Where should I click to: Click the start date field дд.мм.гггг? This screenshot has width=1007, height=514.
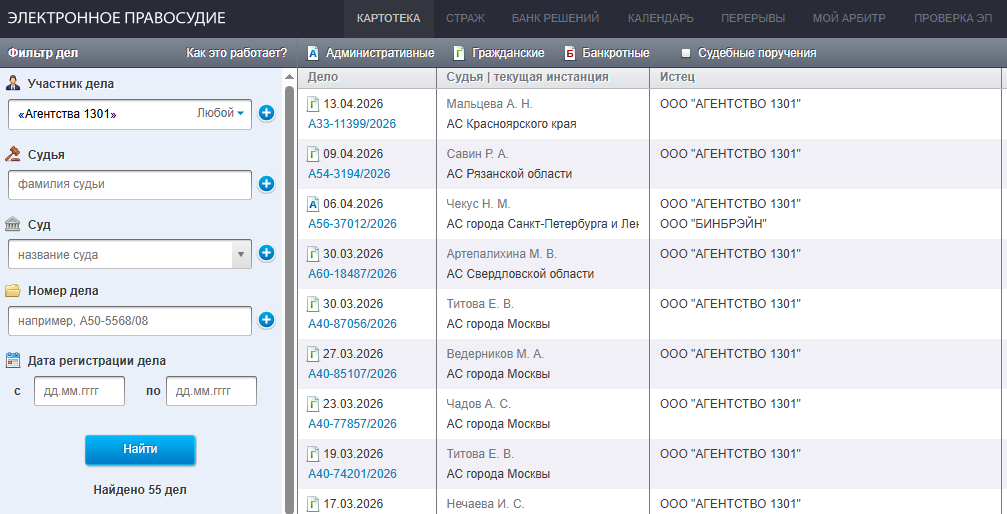(80, 391)
